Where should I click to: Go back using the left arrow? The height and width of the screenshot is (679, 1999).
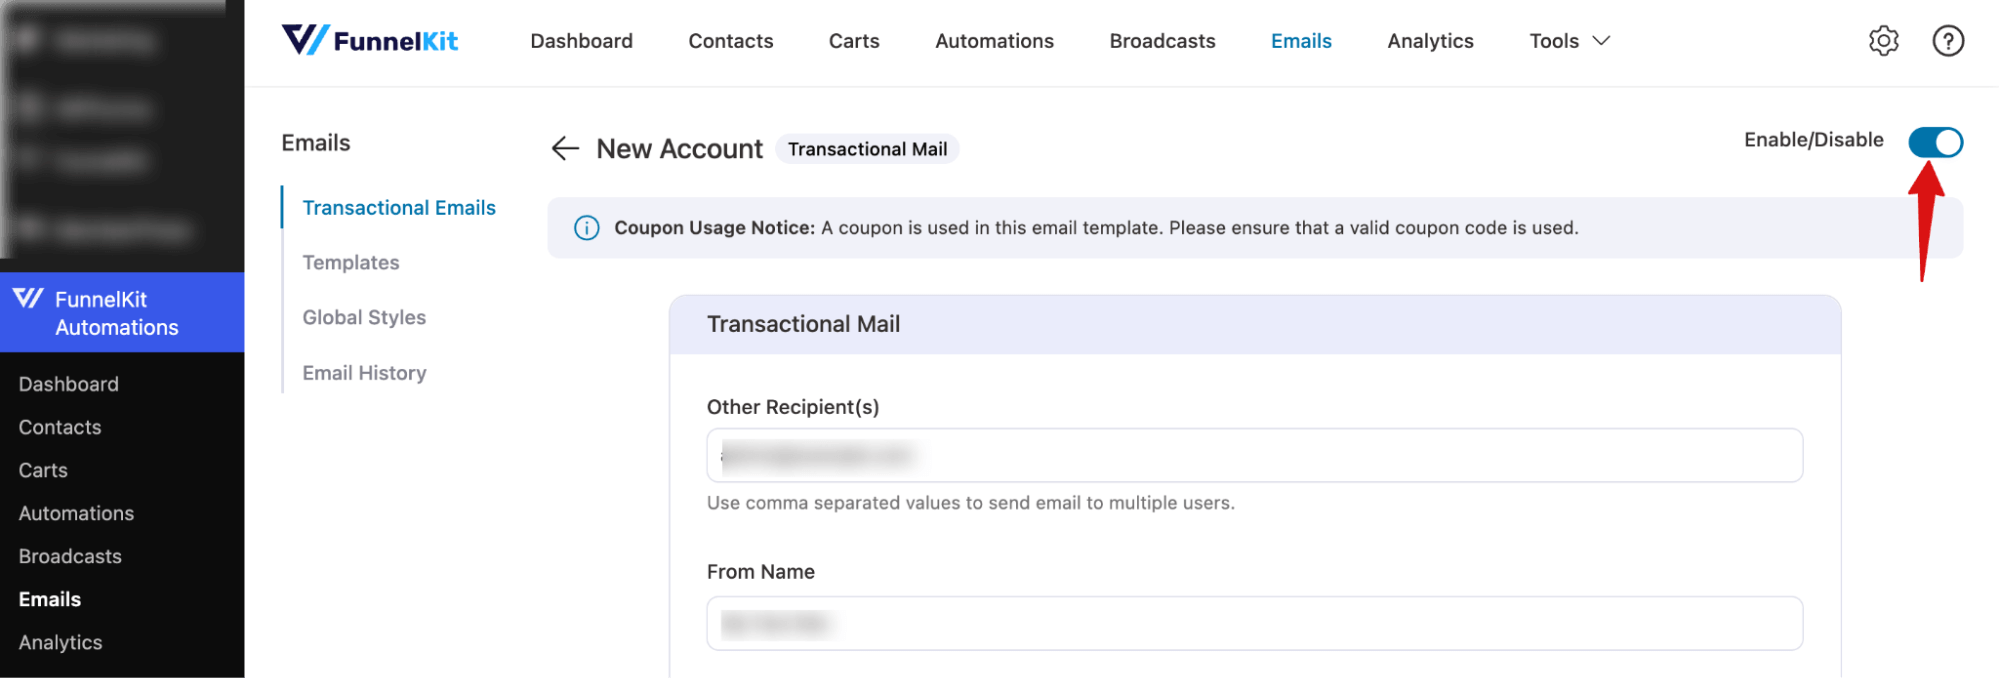pos(565,149)
